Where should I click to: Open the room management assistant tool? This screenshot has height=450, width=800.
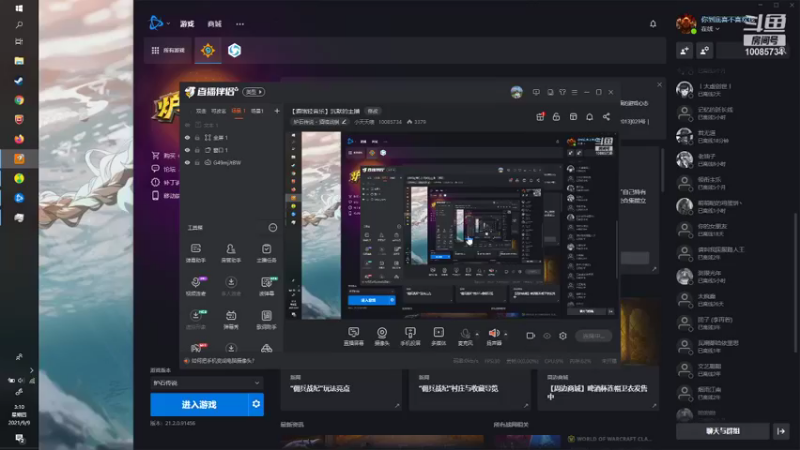tap(231, 253)
